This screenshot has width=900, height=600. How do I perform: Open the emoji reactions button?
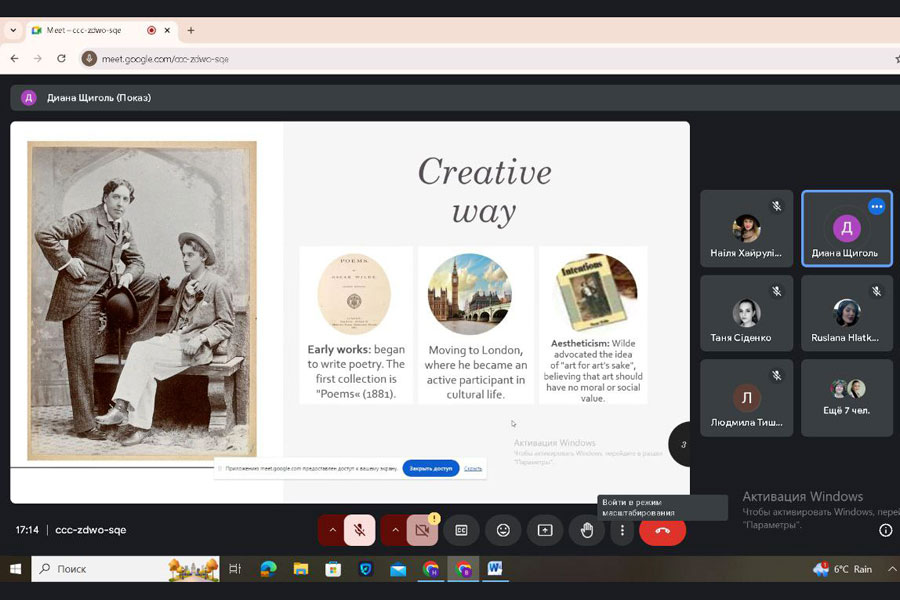pyautogui.click(x=503, y=530)
